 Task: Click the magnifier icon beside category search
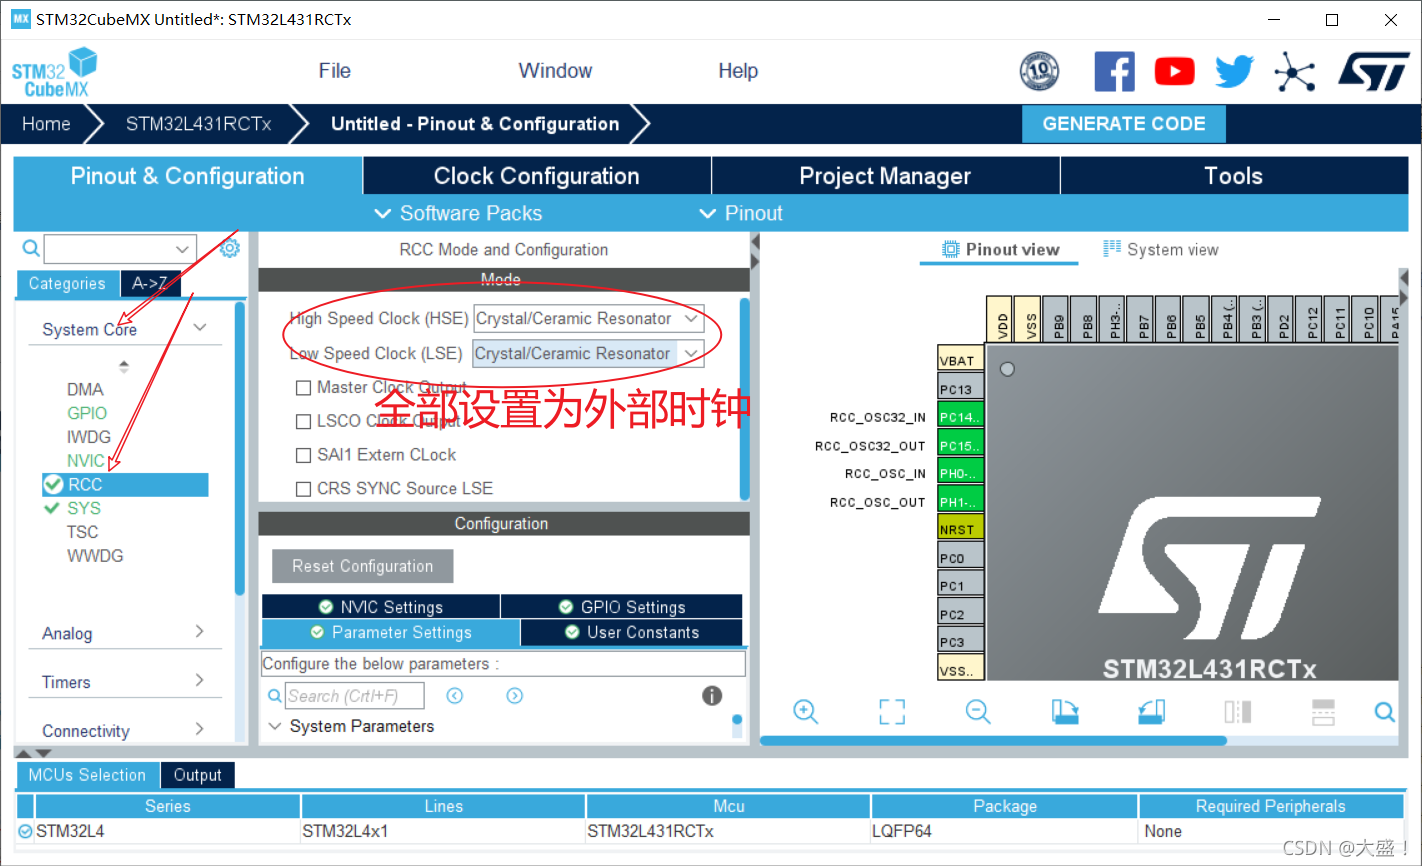point(31,248)
